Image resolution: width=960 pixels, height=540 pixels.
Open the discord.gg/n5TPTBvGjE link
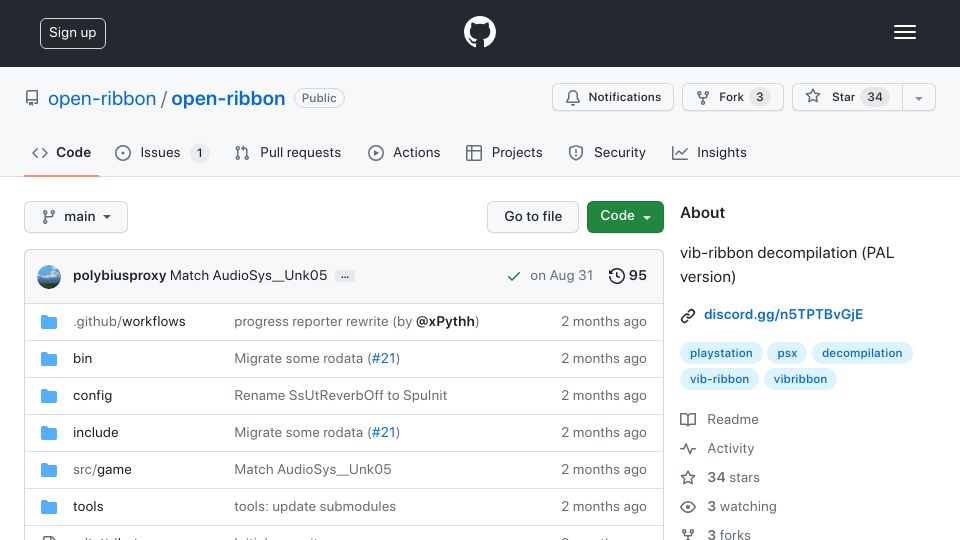783,314
